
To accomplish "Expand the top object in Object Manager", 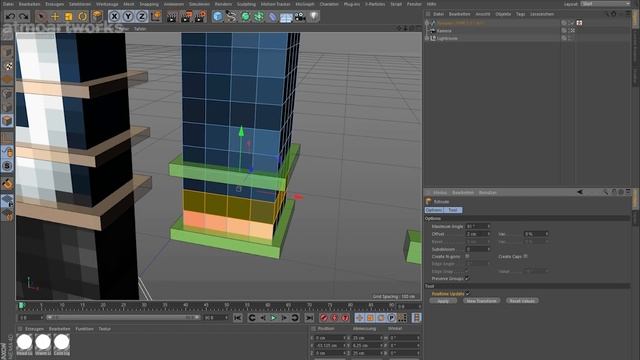I will coord(427,23).
